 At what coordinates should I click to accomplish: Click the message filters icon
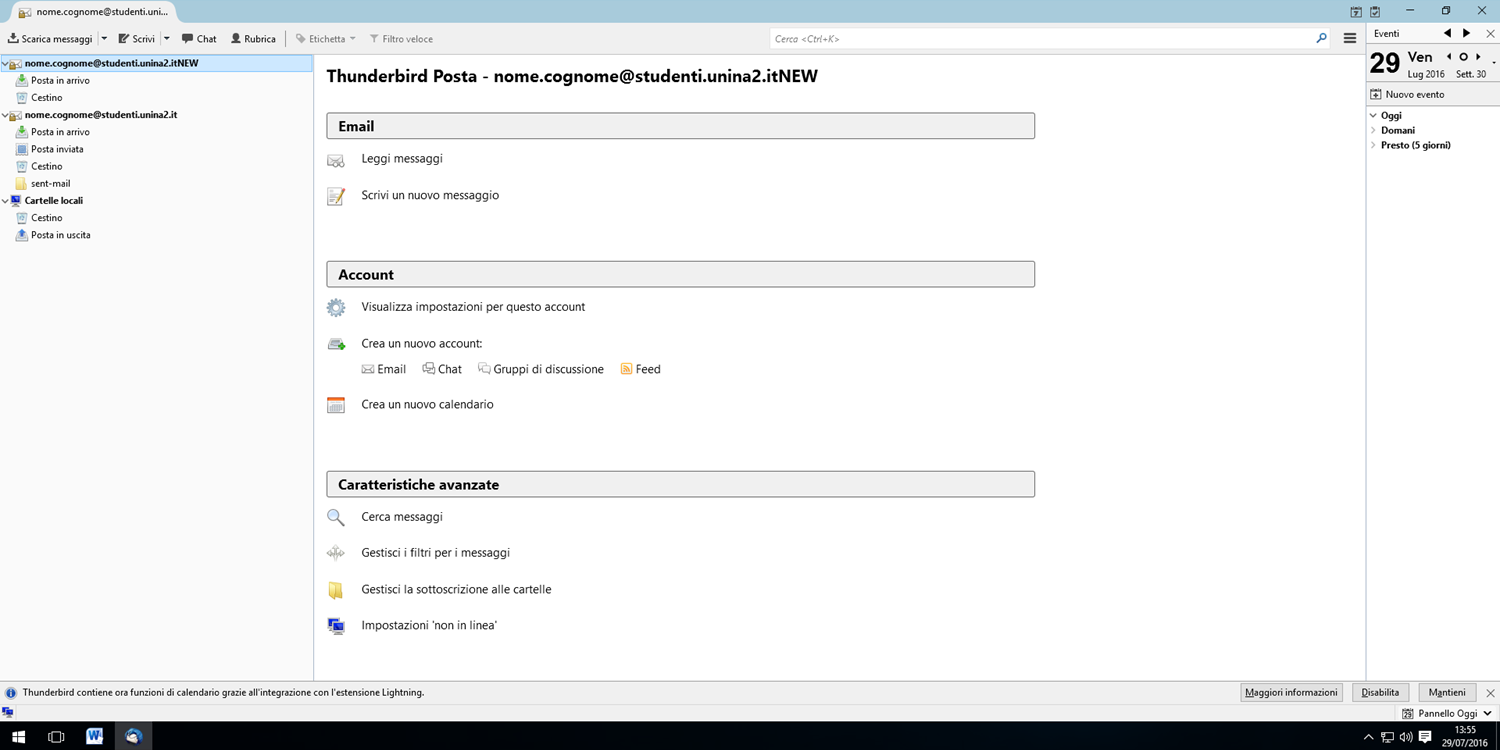tap(336, 553)
